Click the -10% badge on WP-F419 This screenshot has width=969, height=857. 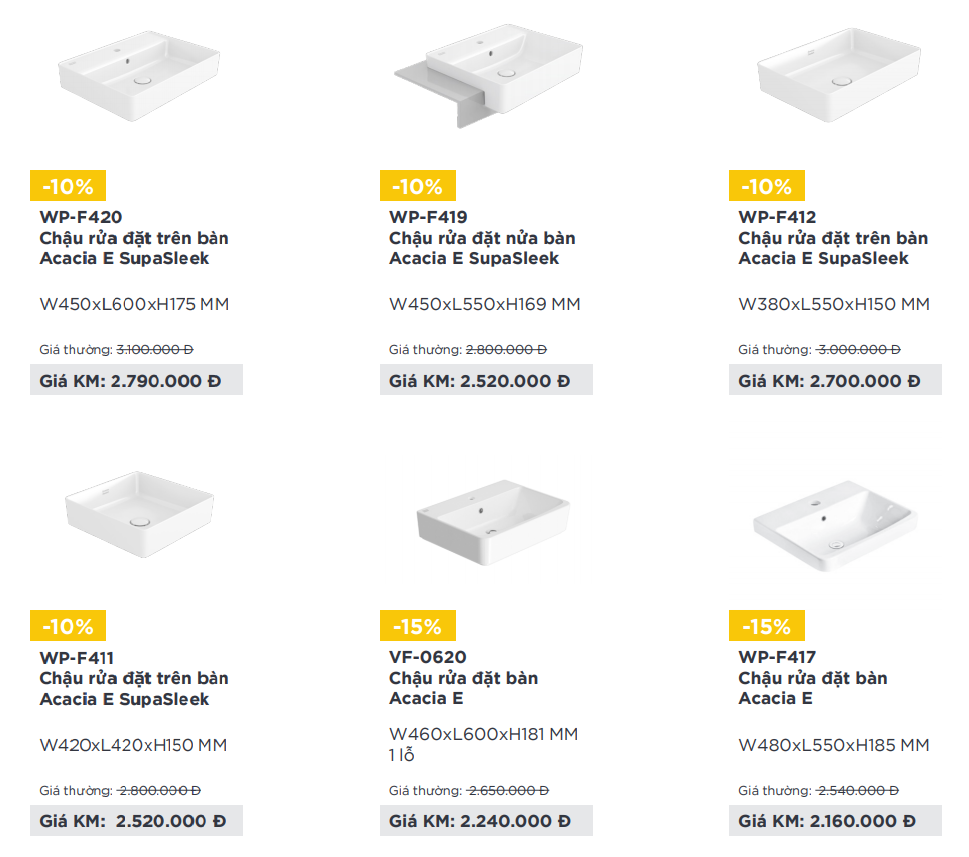coord(418,185)
